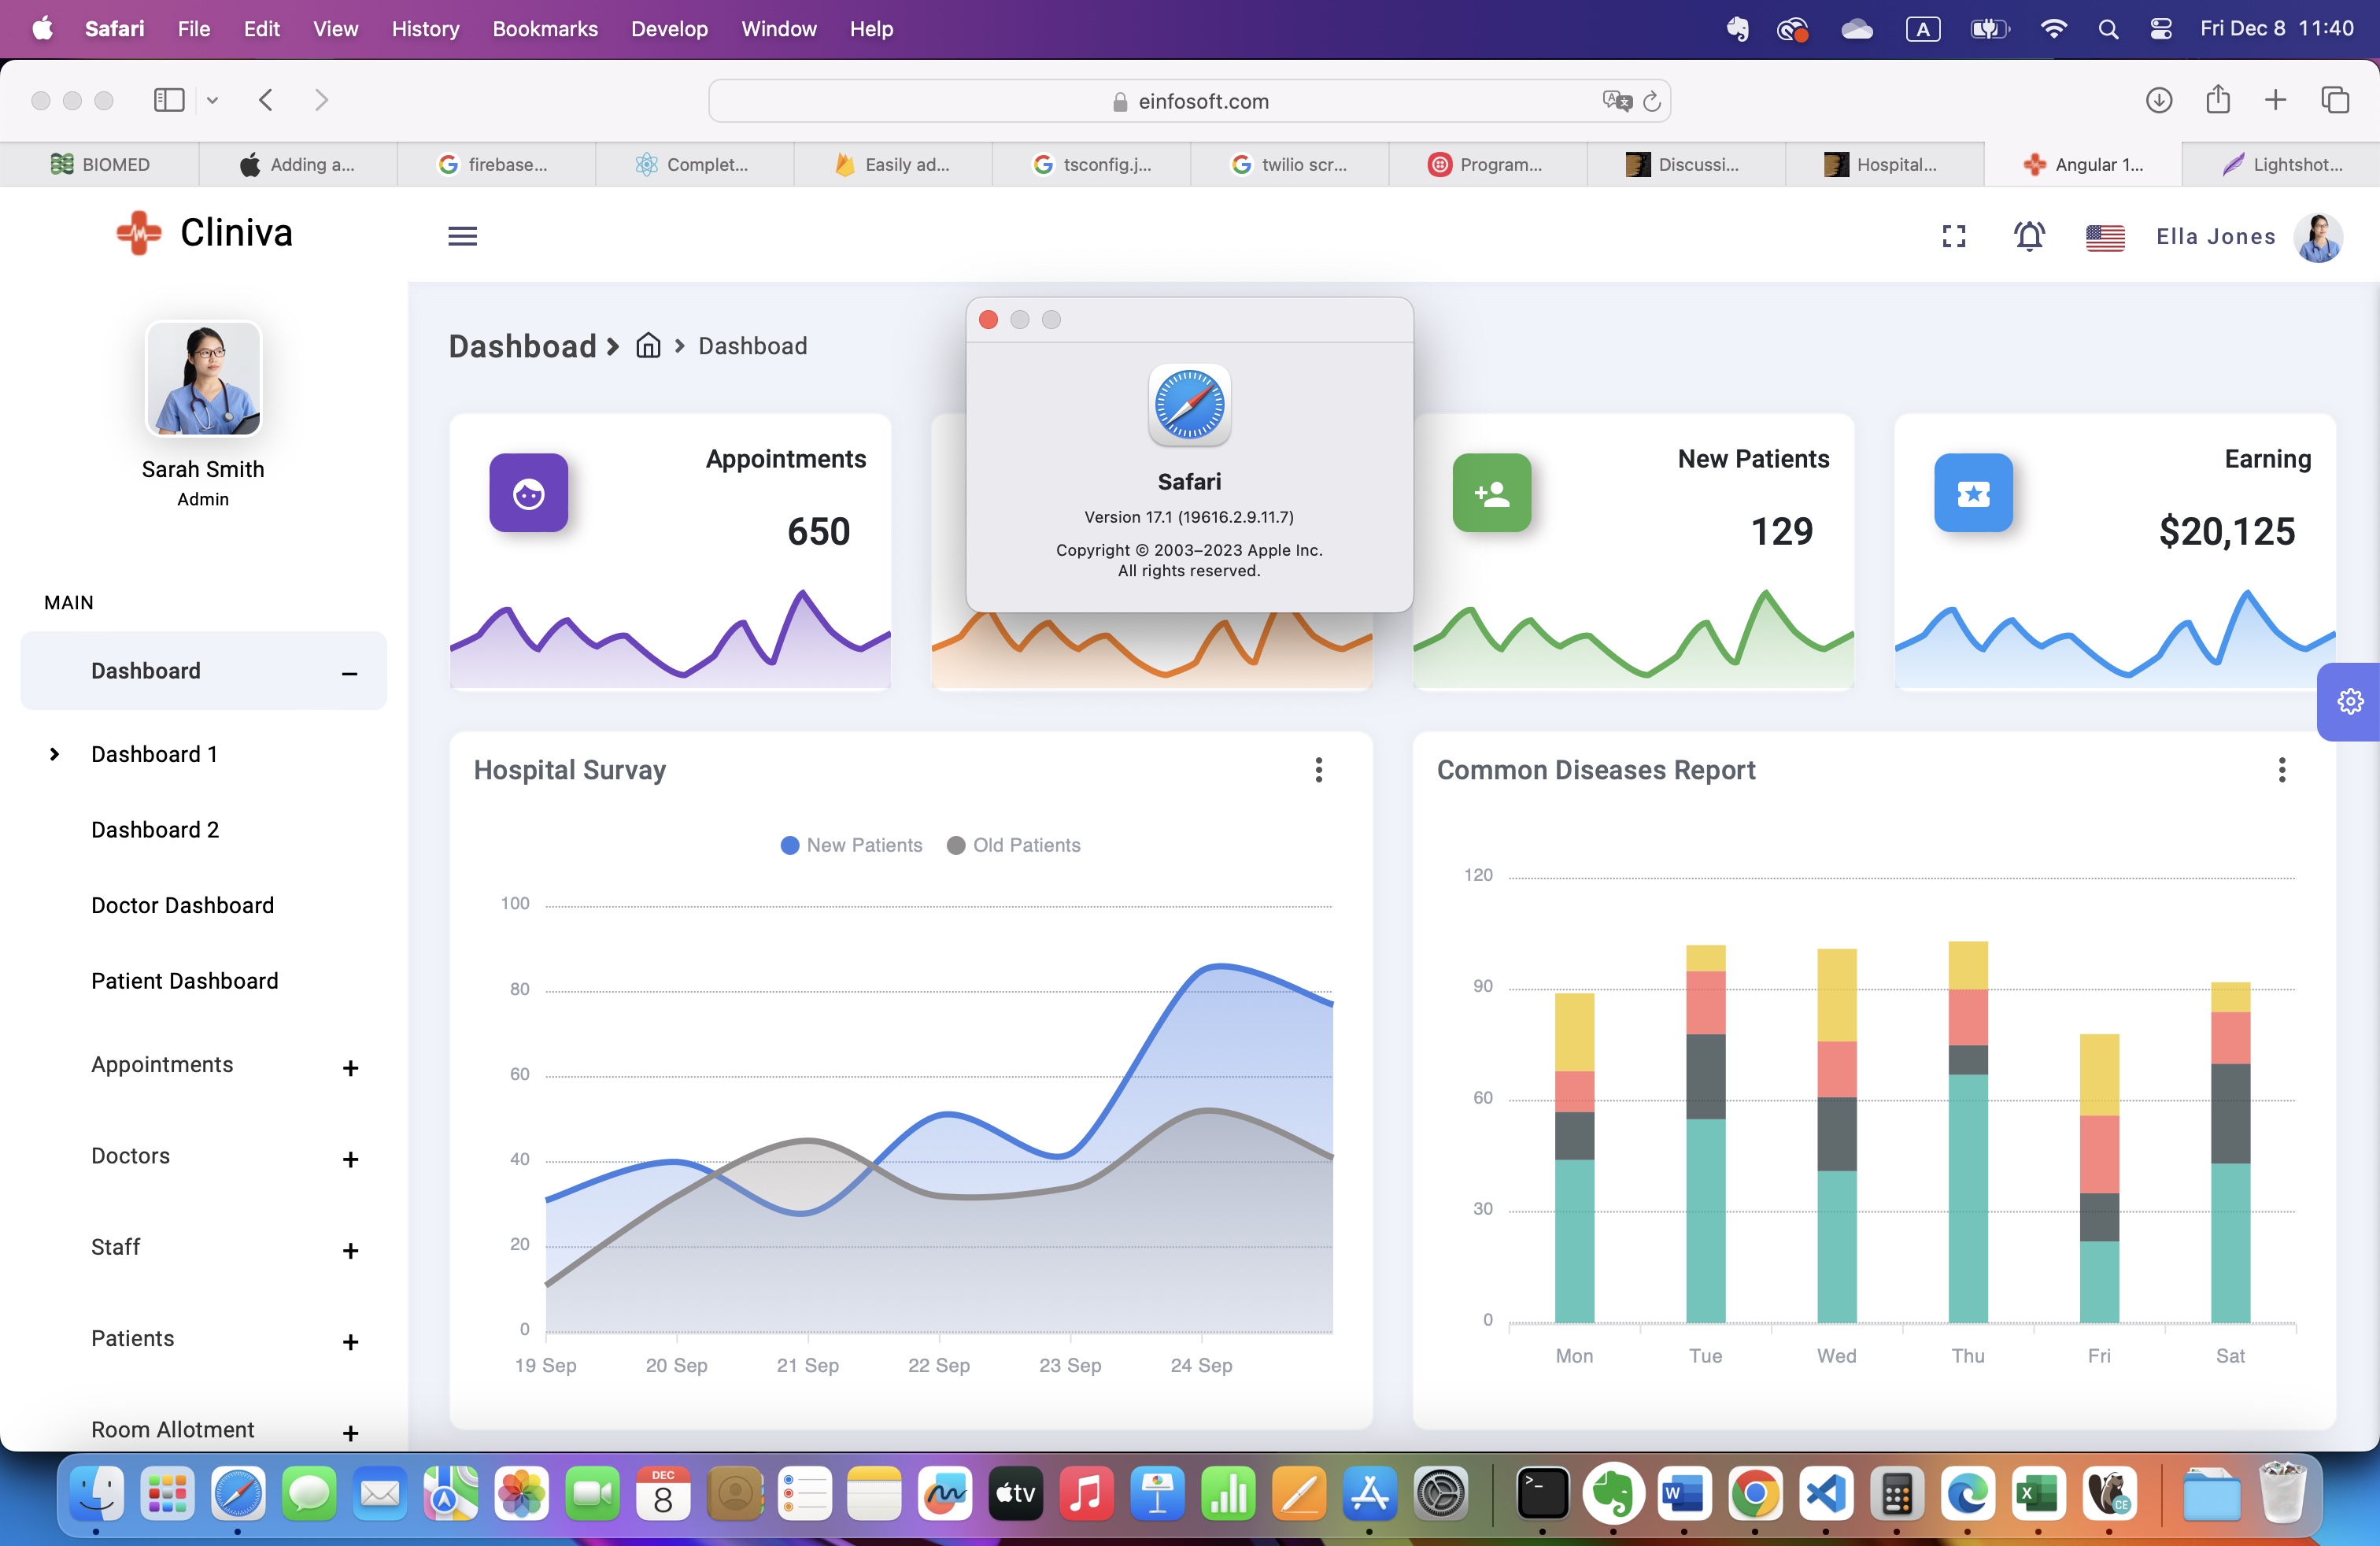Switch to the Hospital tab
2380x1546 pixels.
[x=1884, y=165]
